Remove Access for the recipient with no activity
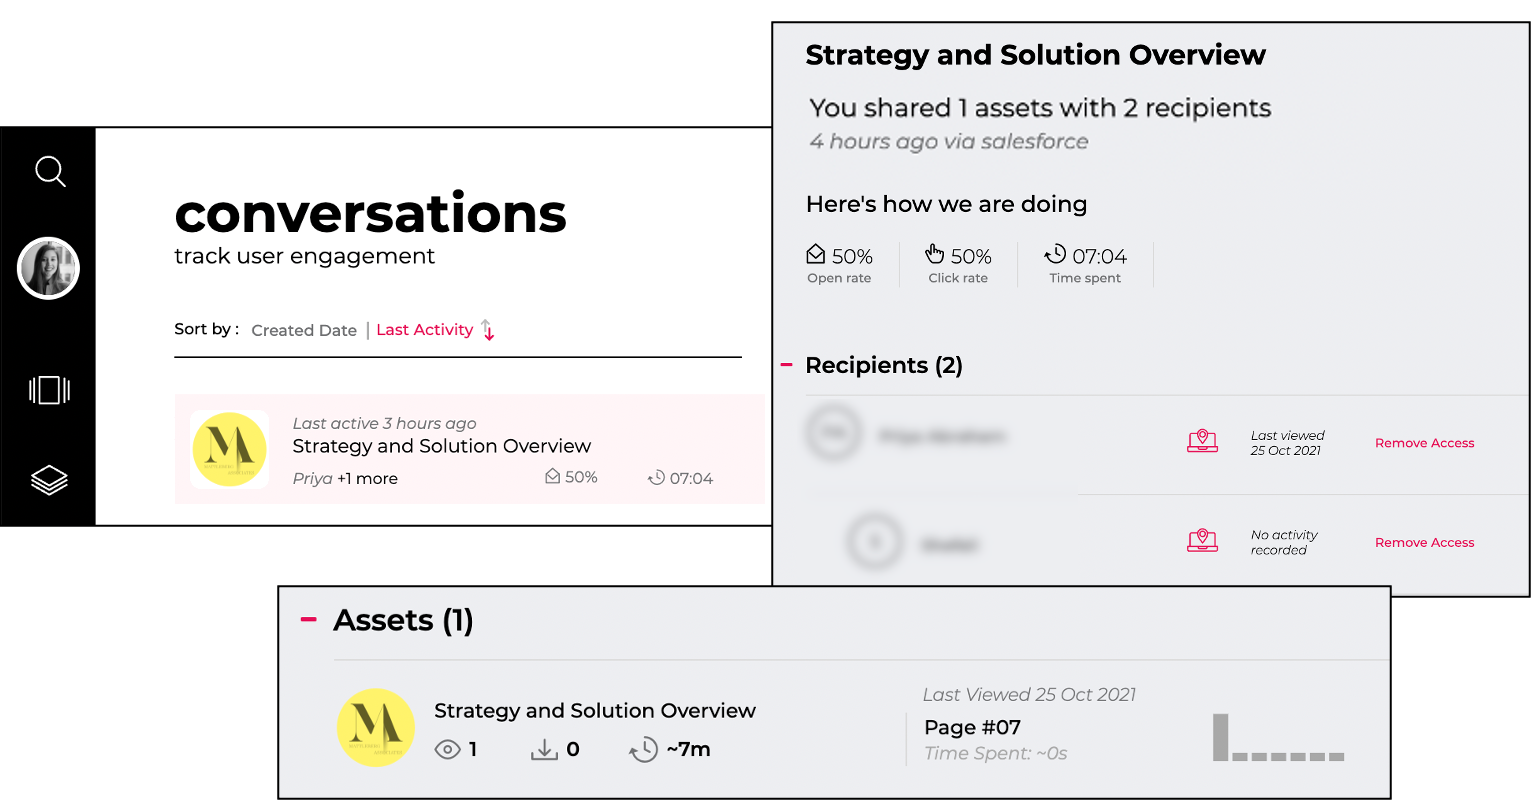1540x812 pixels. 1424,542
